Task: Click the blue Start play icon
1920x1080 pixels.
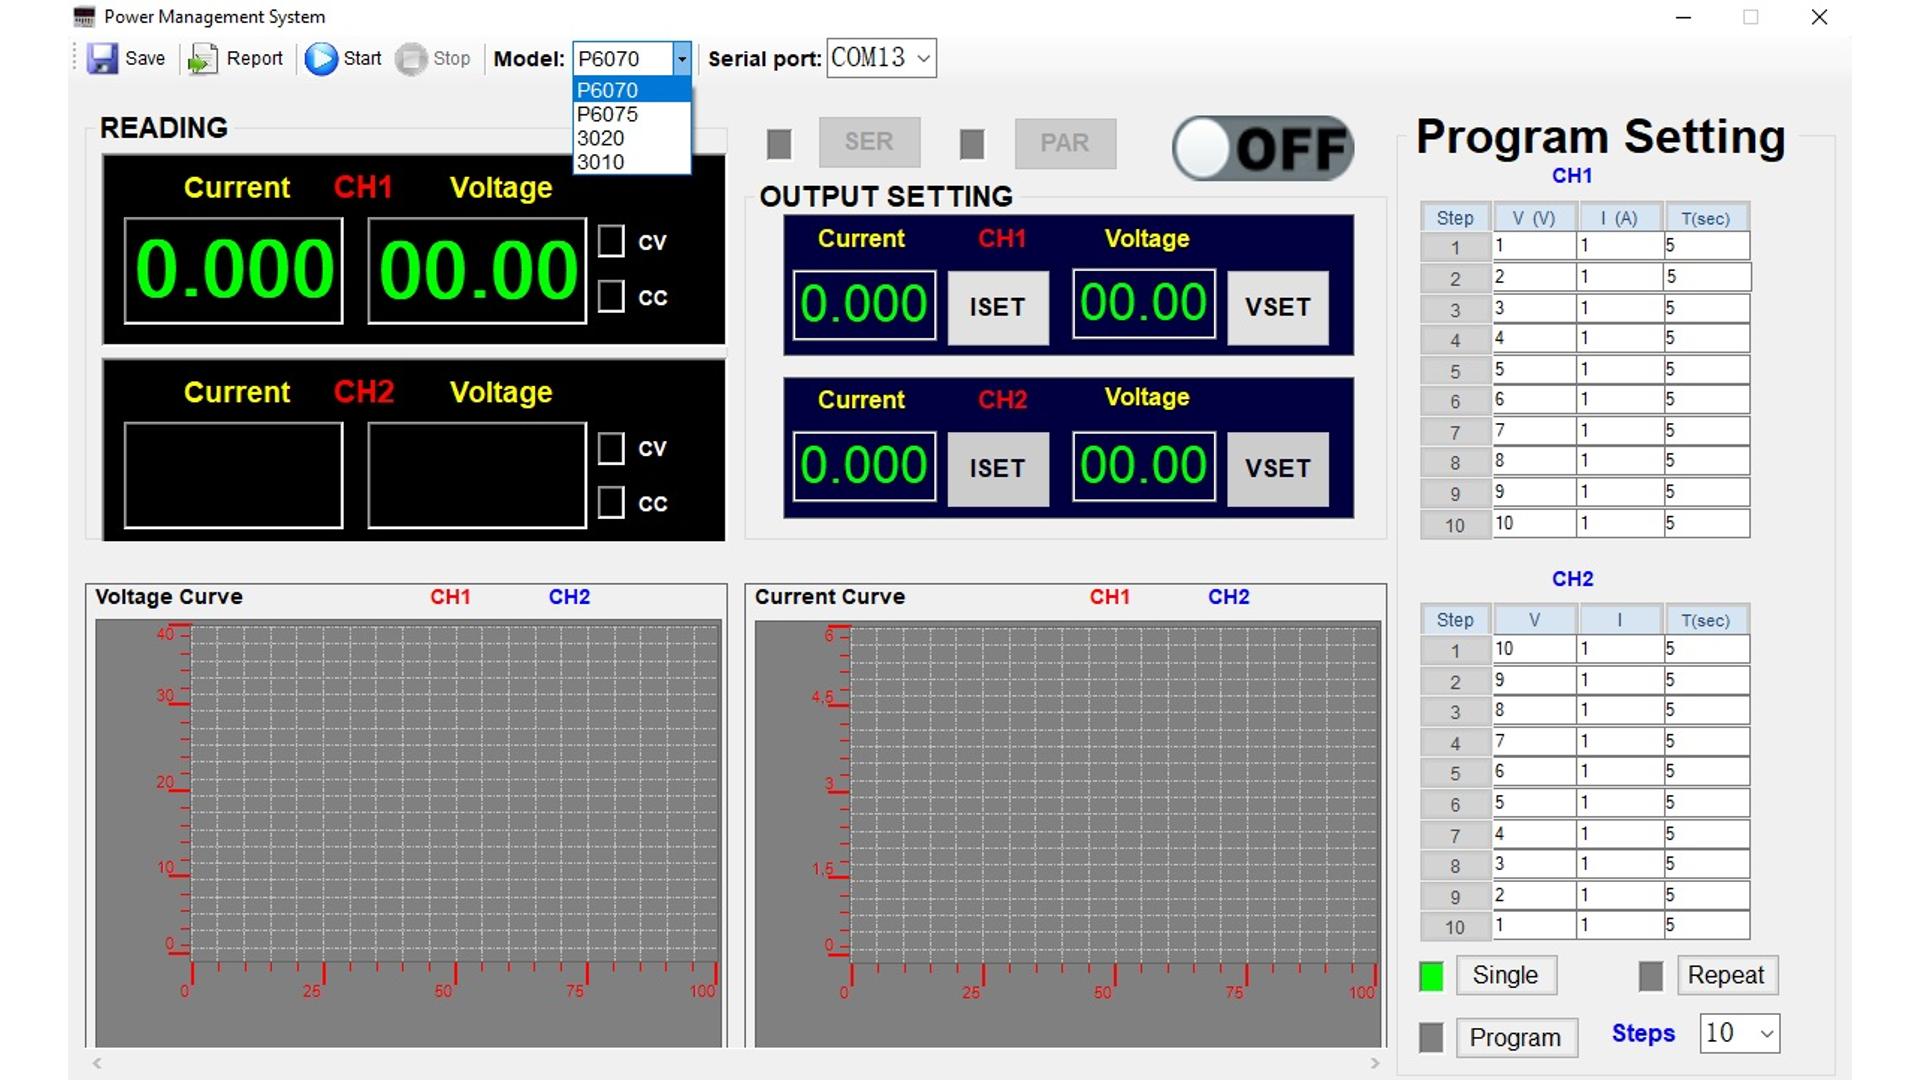Action: click(x=321, y=59)
